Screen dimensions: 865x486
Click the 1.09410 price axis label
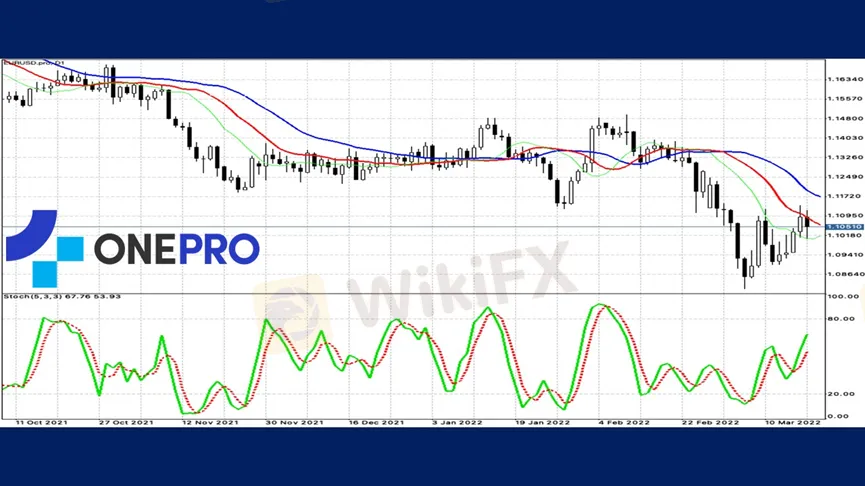coord(845,255)
